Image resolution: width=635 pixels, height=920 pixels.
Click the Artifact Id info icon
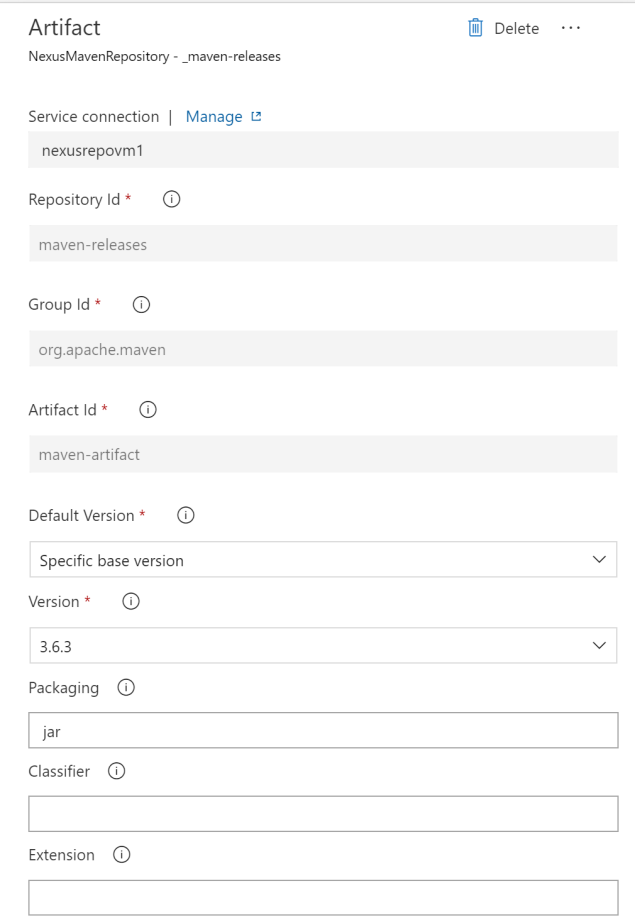click(x=148, y=409)
